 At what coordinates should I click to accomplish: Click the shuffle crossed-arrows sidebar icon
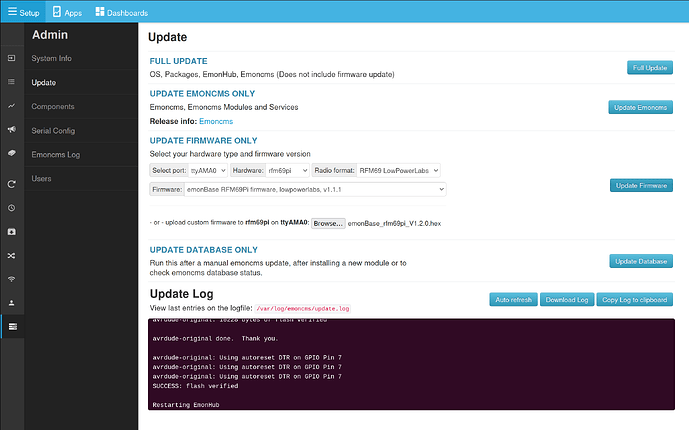click(x=12, y=255)
